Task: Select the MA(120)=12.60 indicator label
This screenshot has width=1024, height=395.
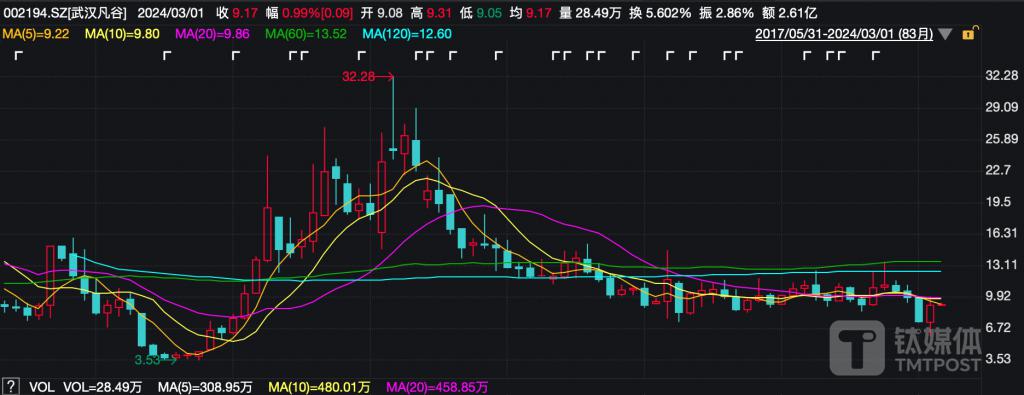Action: 407,34
